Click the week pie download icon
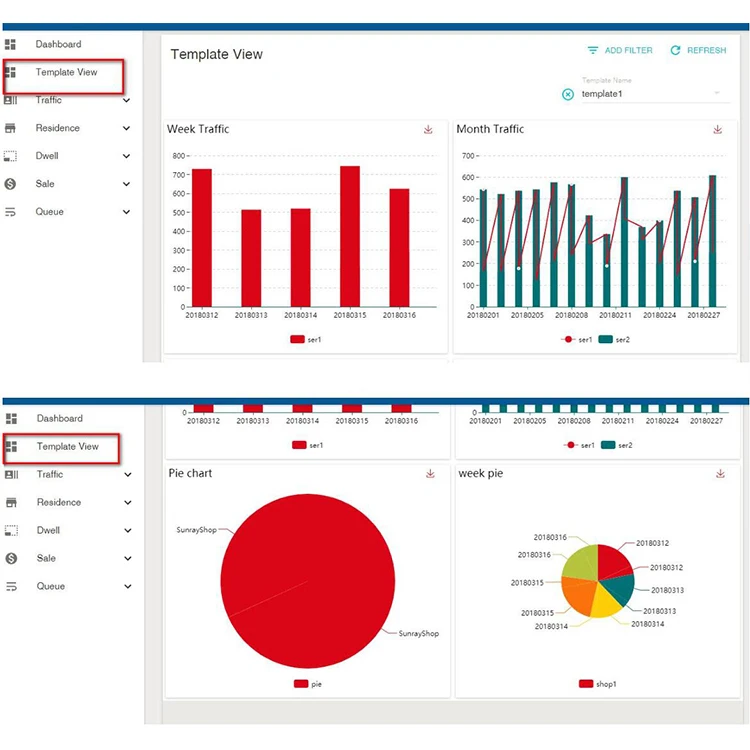Image resolution: width=750 pixels, height=750 pixels. pos(720,474)
